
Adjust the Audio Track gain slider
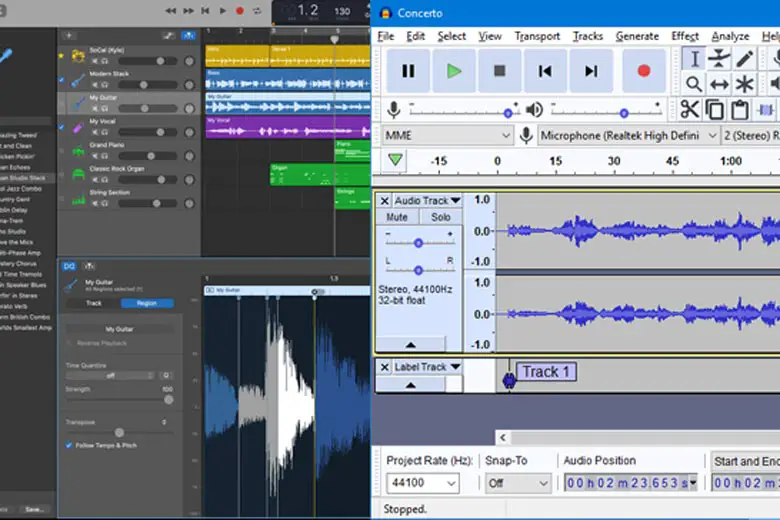point(418,243)
